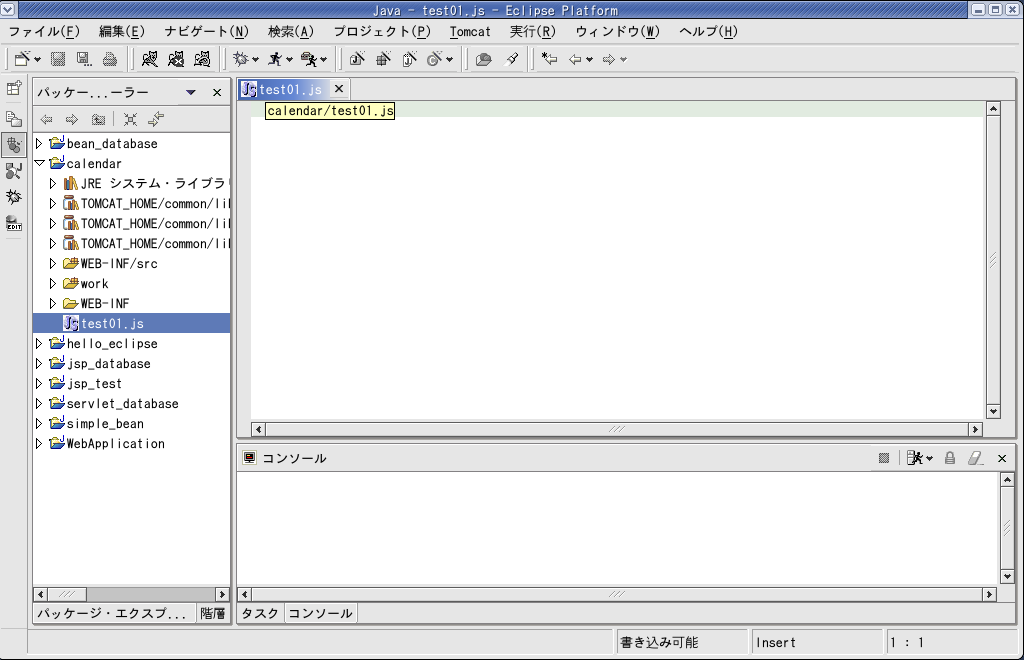Open the 編集(E) menu
1024x660 pixels.
click(121, 31)
